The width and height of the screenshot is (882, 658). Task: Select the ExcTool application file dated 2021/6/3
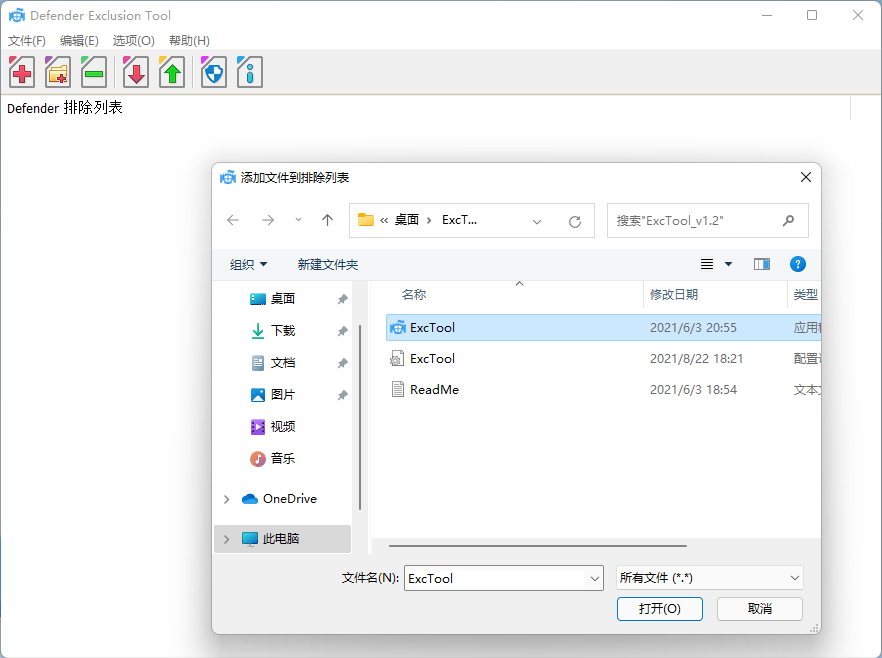(604, 327)
